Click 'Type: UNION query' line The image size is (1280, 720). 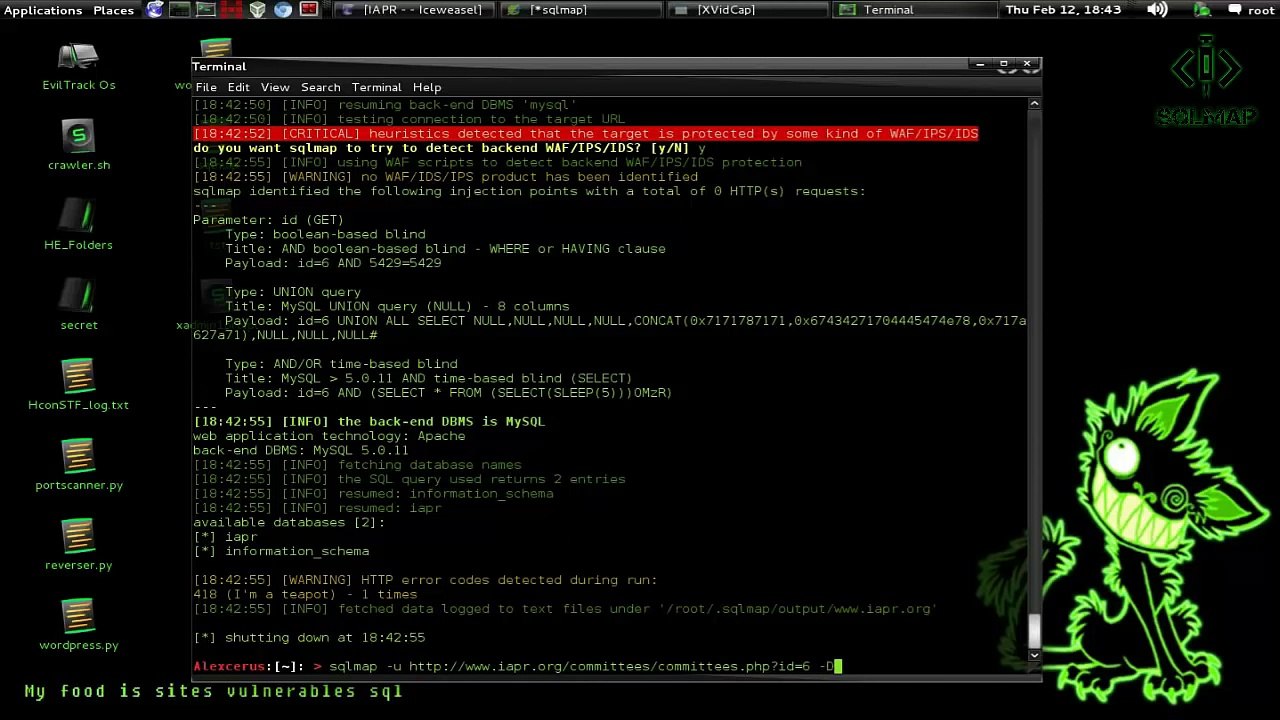(293, 292)
